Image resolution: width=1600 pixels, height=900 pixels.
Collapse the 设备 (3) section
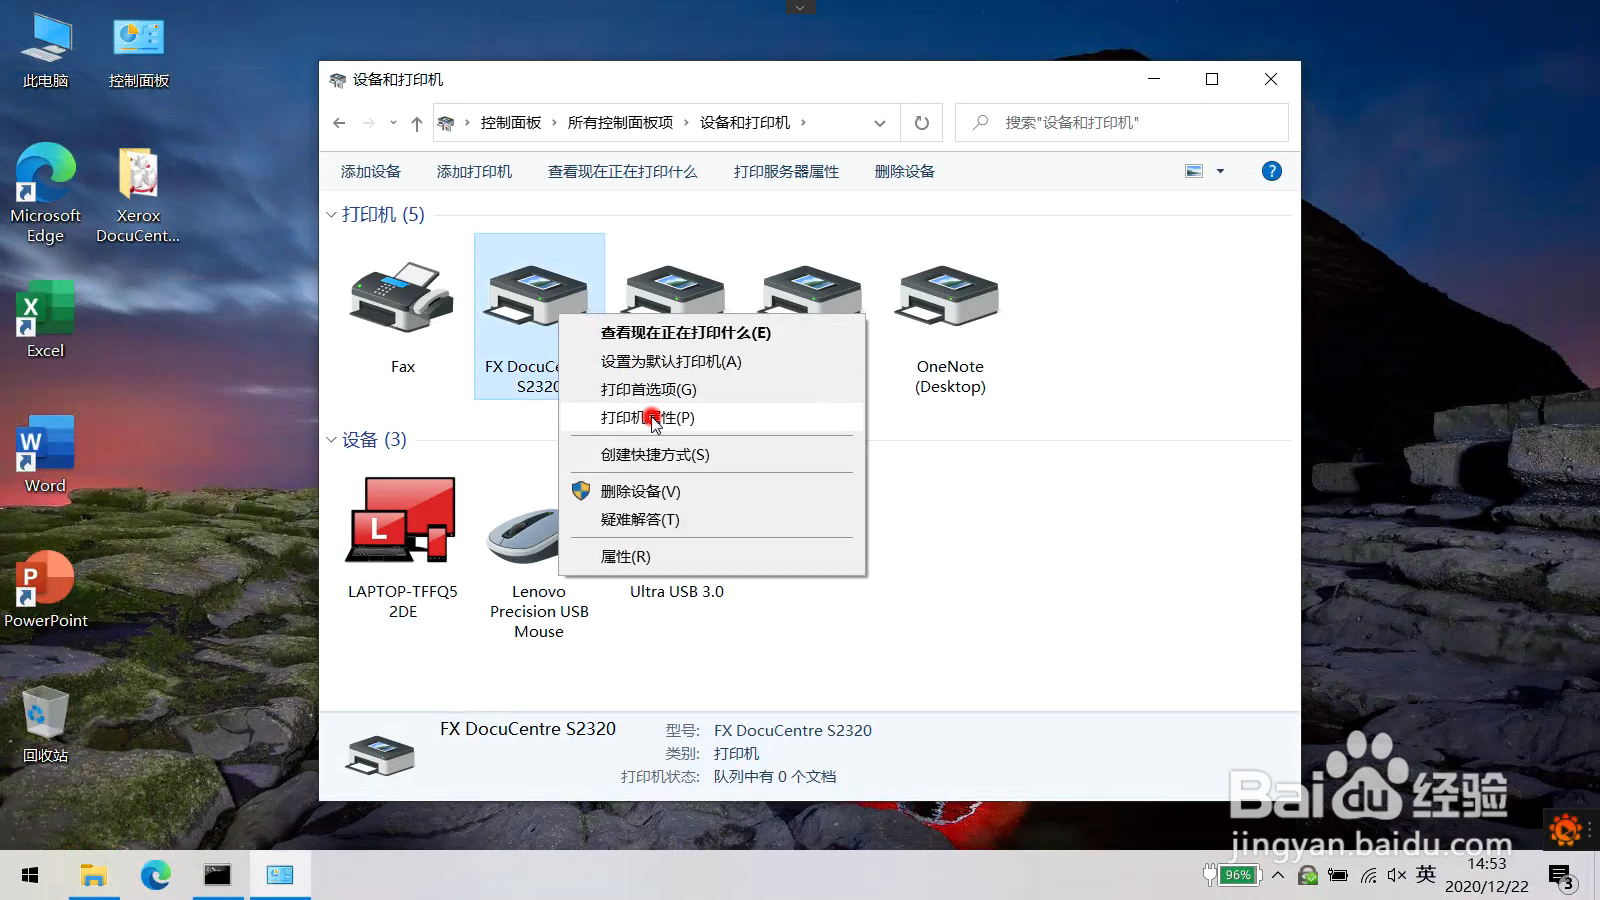coord(331,439)
